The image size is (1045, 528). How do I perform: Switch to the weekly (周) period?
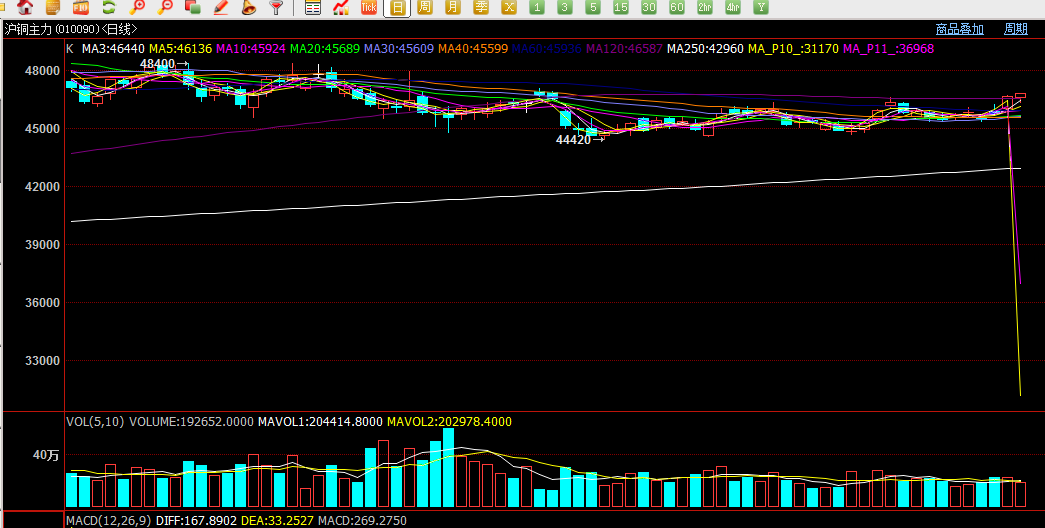426,7
